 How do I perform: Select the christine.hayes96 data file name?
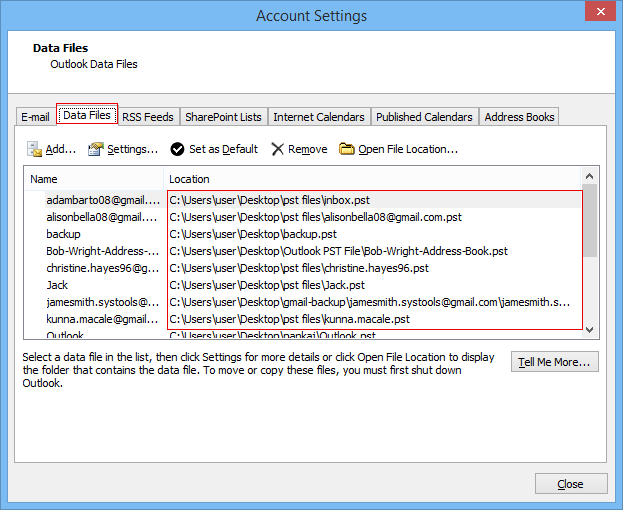(x=103, y=268)
